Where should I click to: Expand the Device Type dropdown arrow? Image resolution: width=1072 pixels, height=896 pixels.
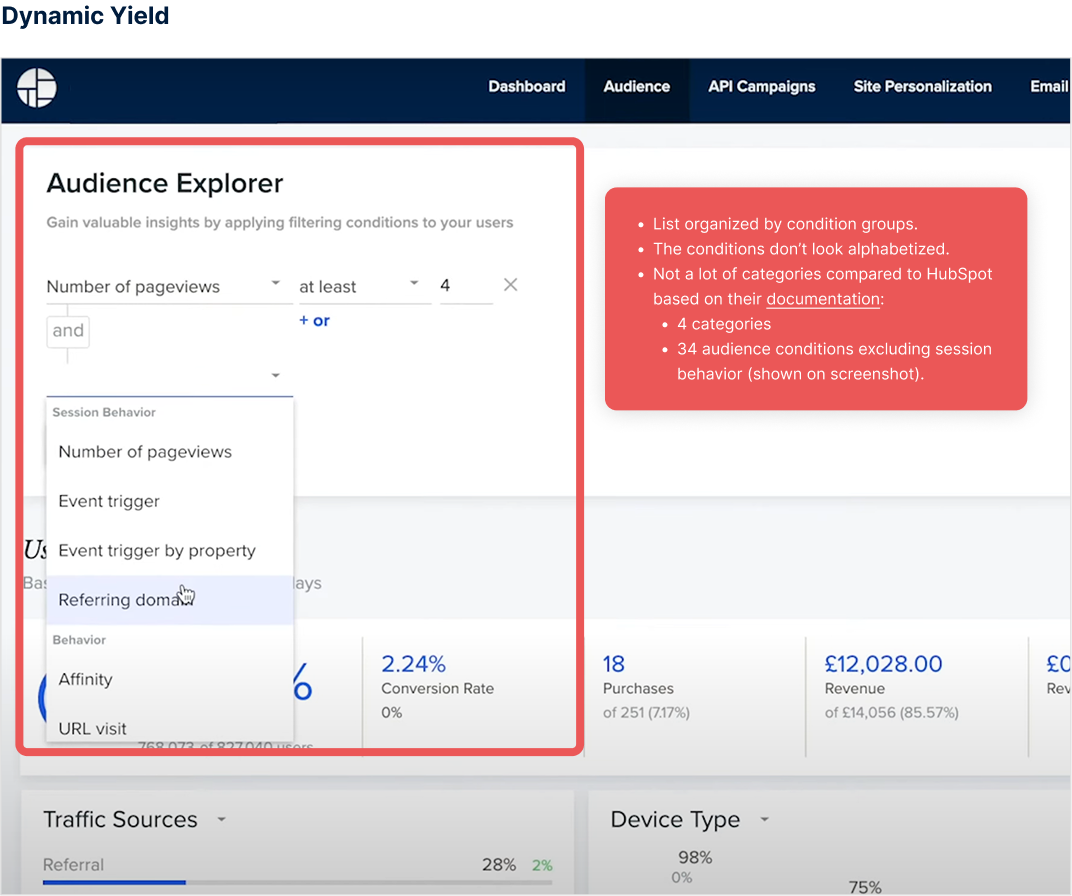click(764, 819)
